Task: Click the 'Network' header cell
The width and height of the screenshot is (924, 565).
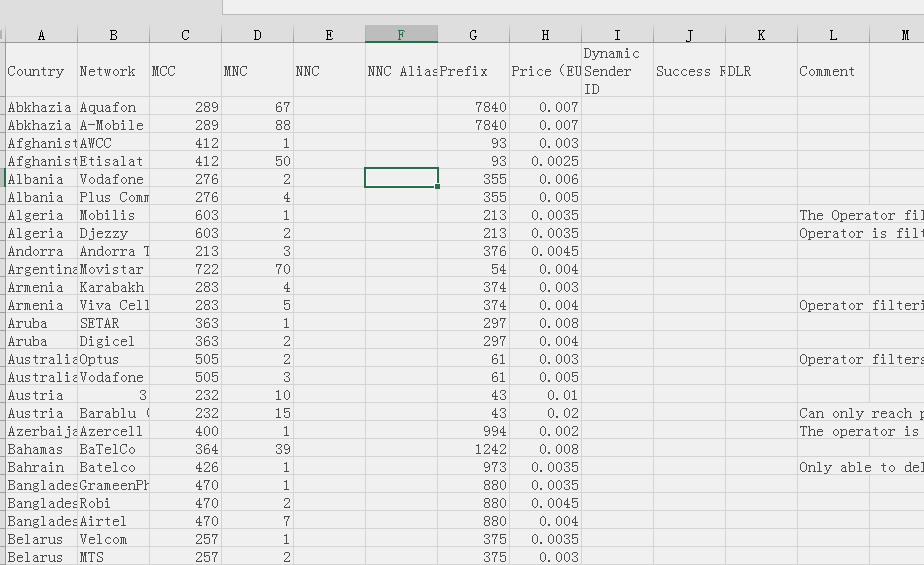Action: click(x=113, y=71)
